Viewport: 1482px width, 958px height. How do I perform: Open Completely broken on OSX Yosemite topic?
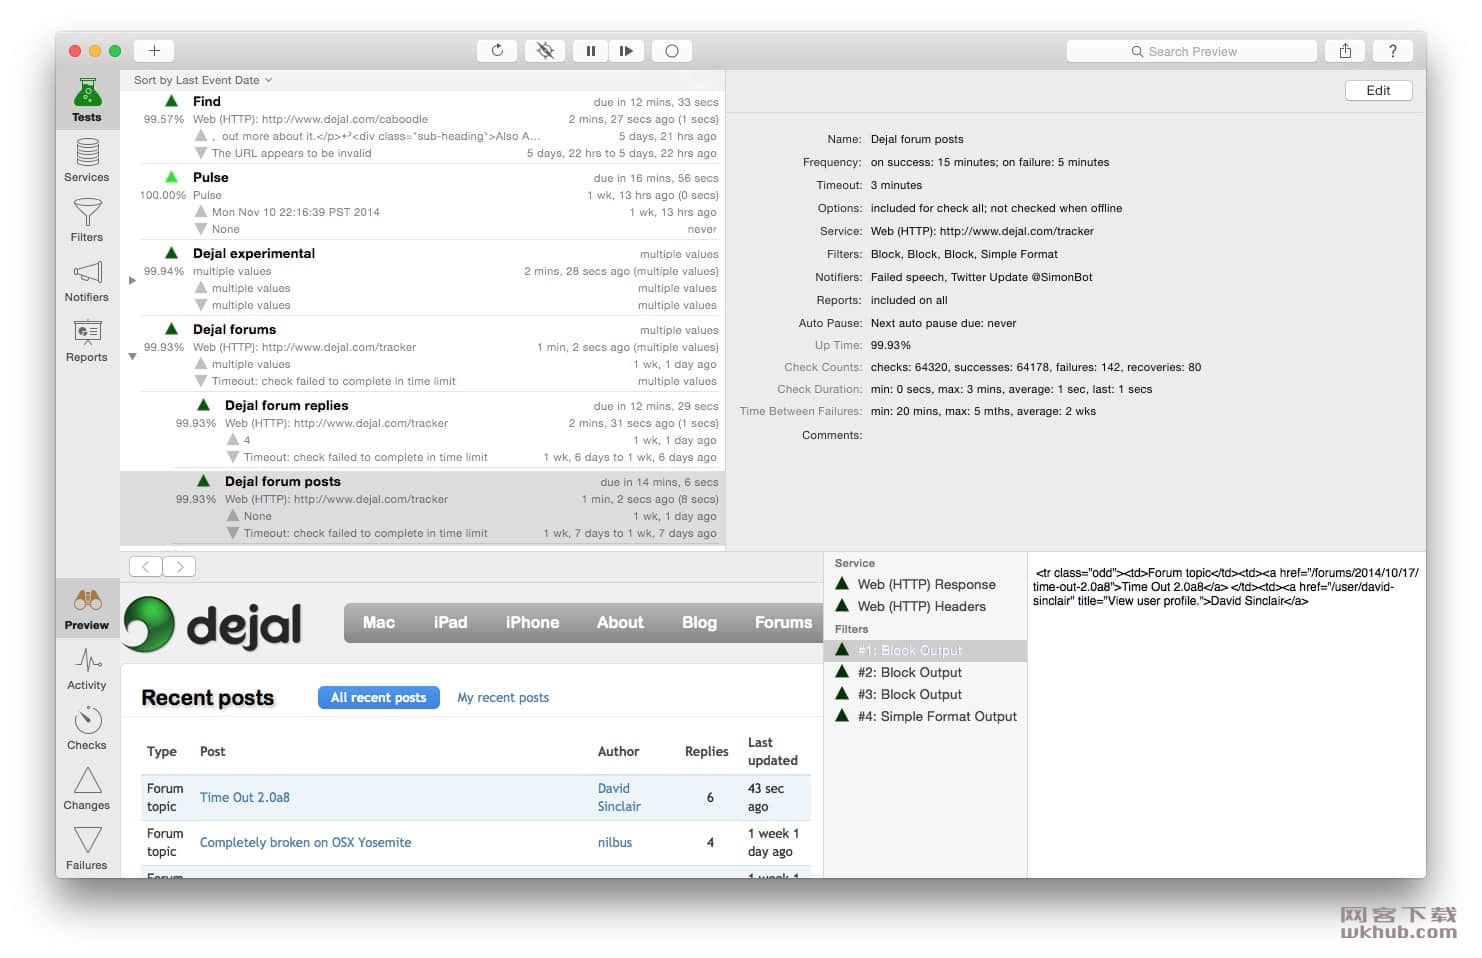[x=305, y=842]
